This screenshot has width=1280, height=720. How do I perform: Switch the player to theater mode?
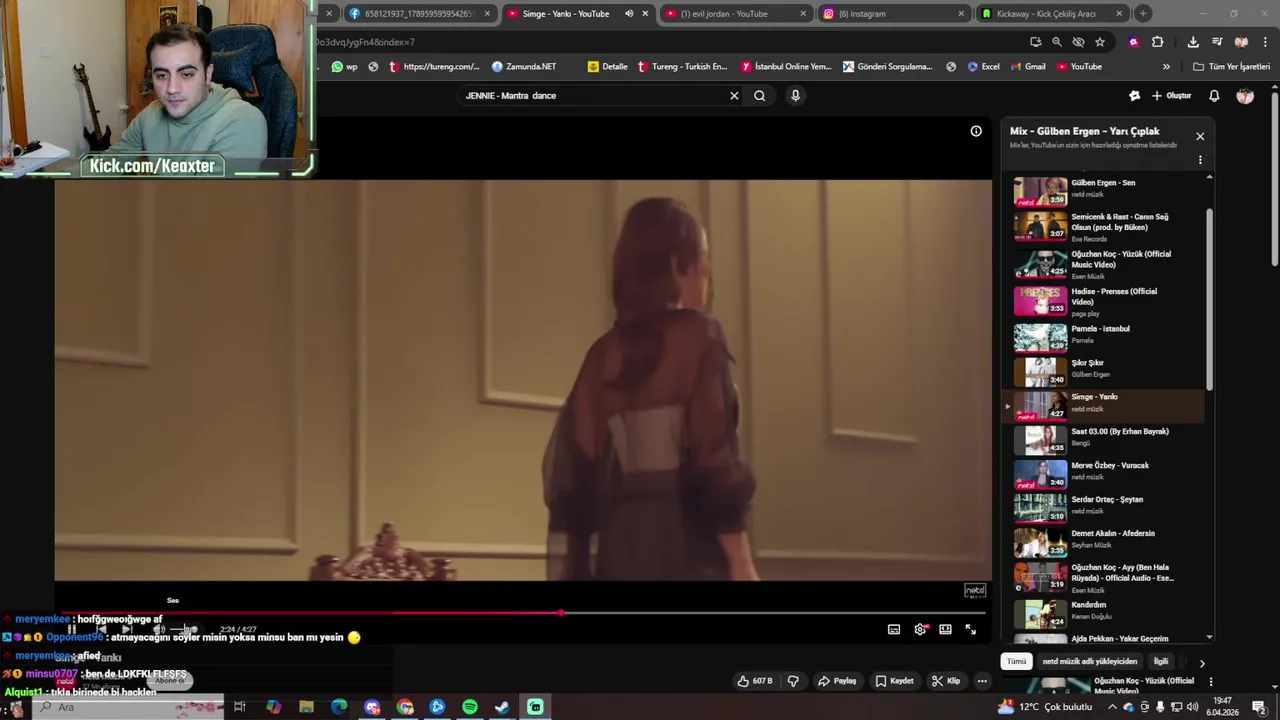[945, 629]
